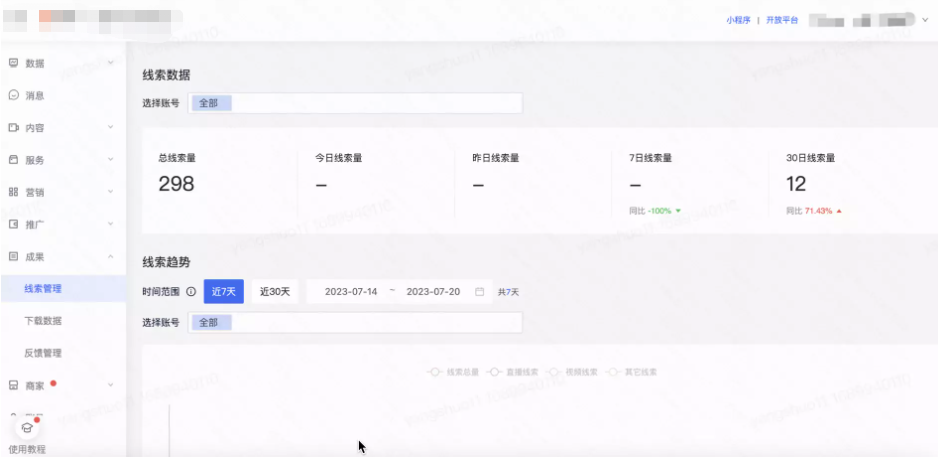The width and height of the screenshot is (938, 459).
Task: Expand the 营销 menu chevron
Action: point(111,192)
